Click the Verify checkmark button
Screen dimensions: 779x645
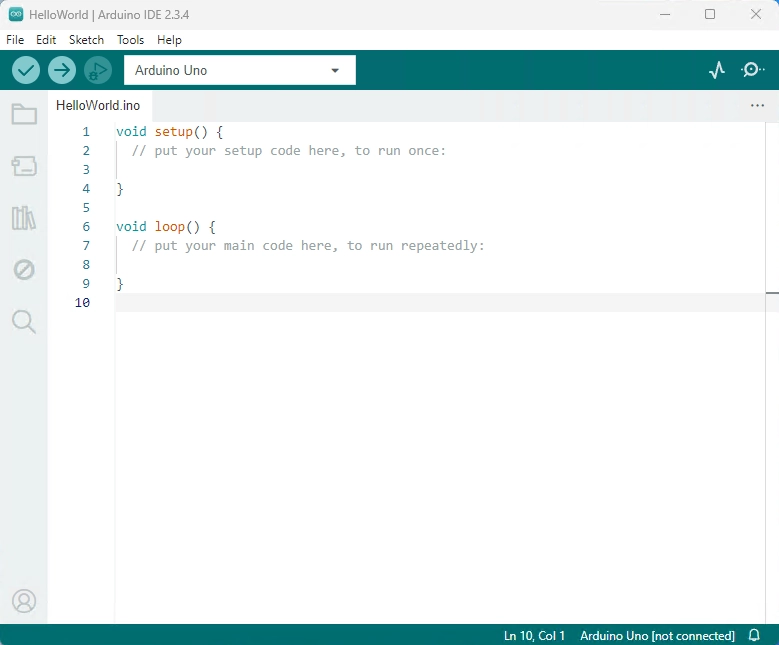point(26,70)
